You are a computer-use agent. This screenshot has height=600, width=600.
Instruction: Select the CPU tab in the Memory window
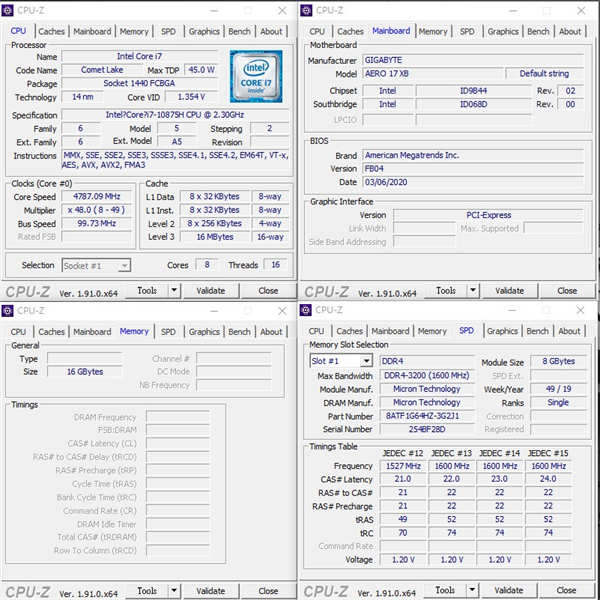click(x=18, y=332)
